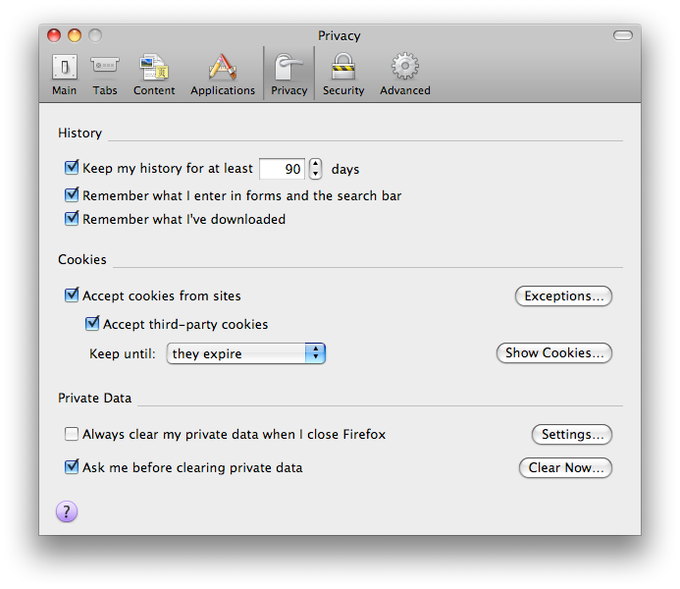
Task: Close the Privacy window with red button
Action: point(54,35)
